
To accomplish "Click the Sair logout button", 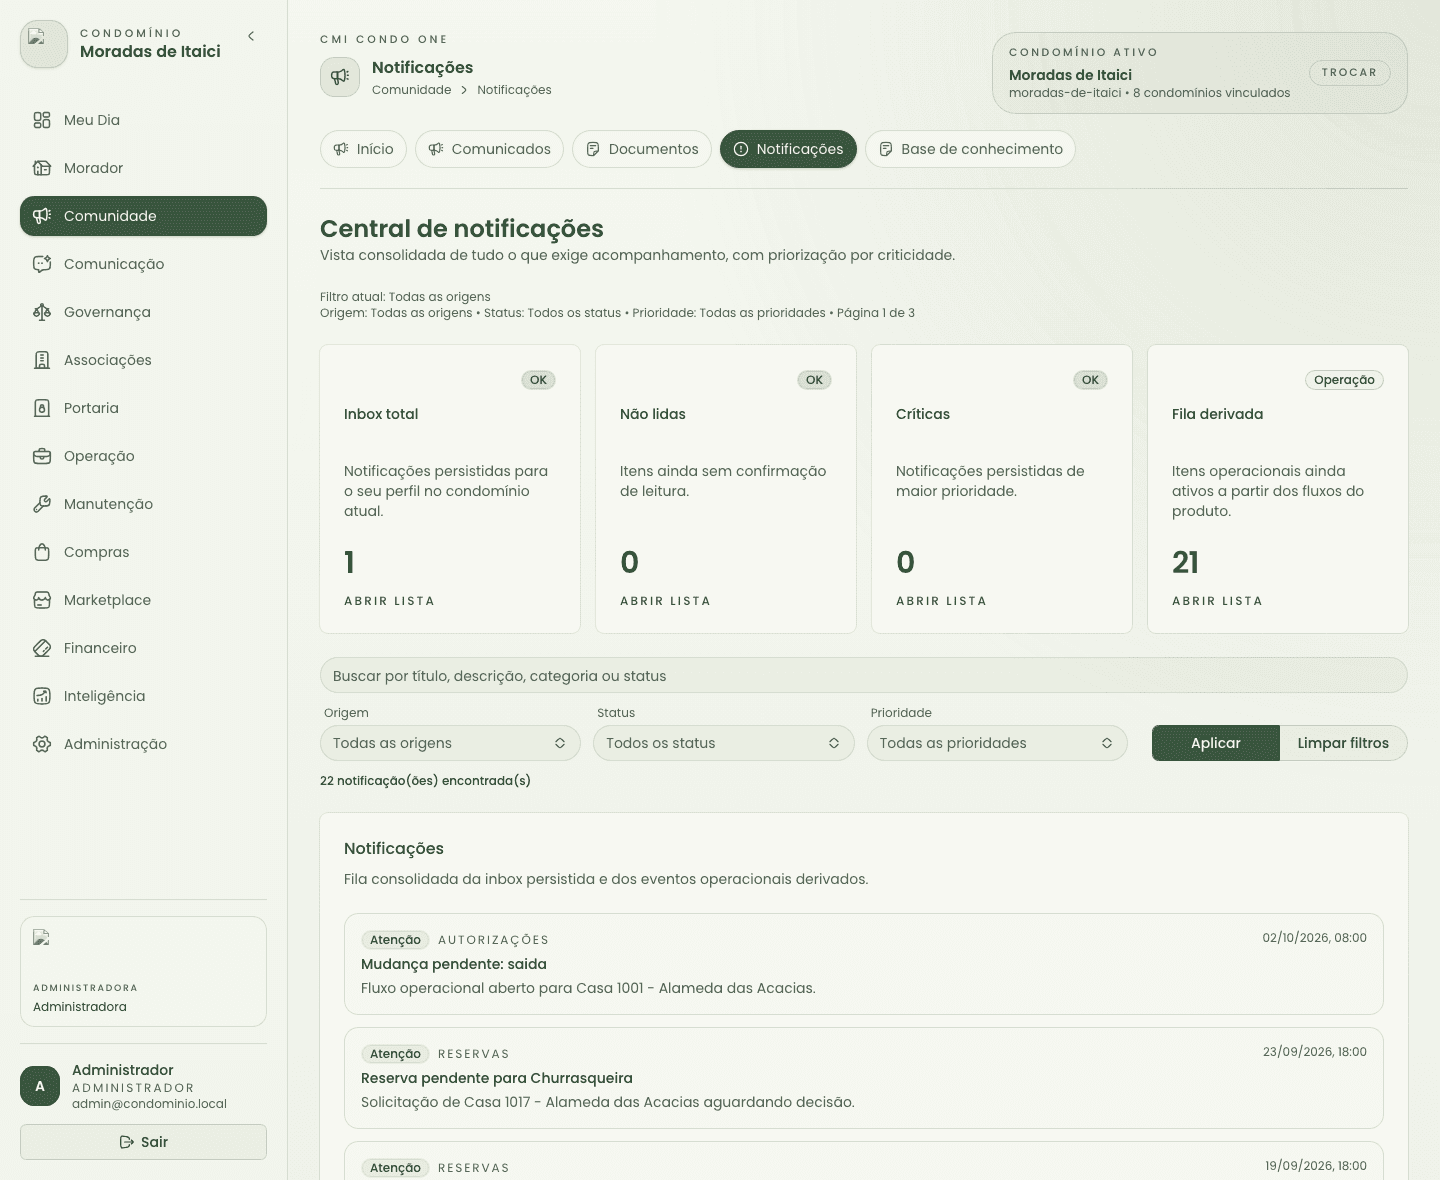I will coord(143,1142).
